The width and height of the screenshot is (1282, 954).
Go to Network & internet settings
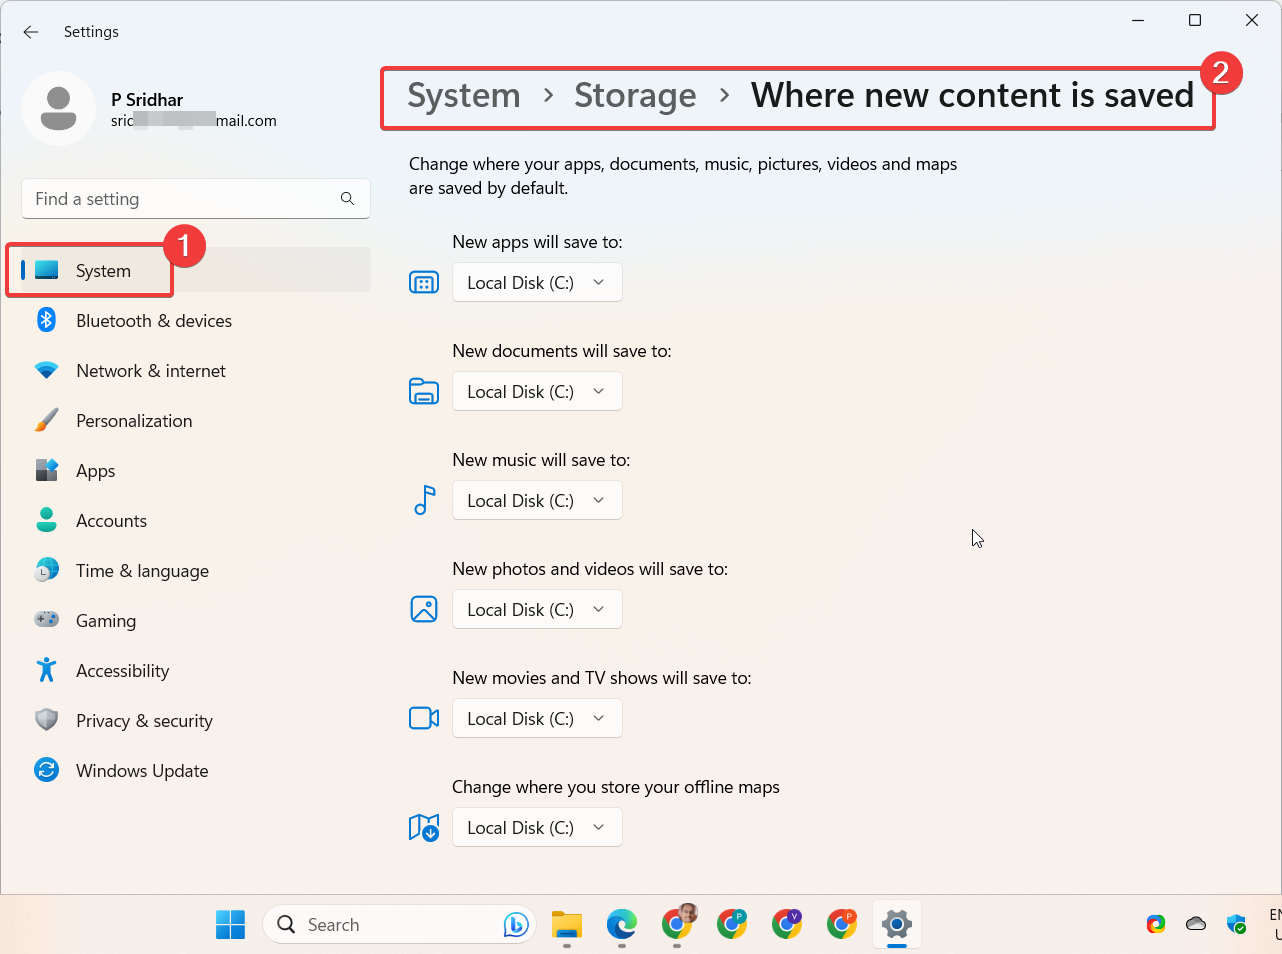150,371
